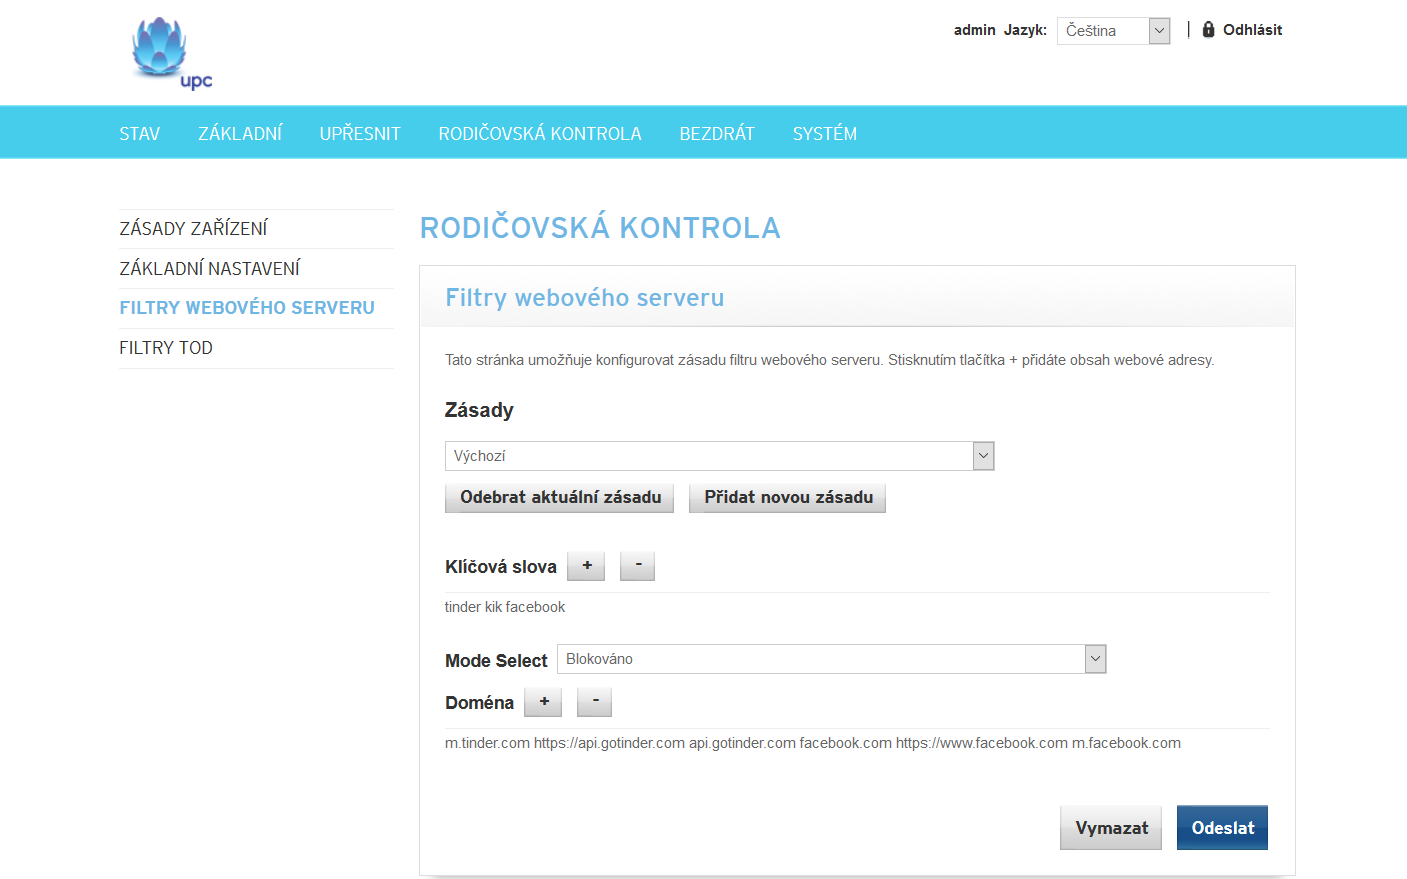1407x879 pixels.
Task: Remove a keyword with Klíčová slova minus
Action: (638, 566)
